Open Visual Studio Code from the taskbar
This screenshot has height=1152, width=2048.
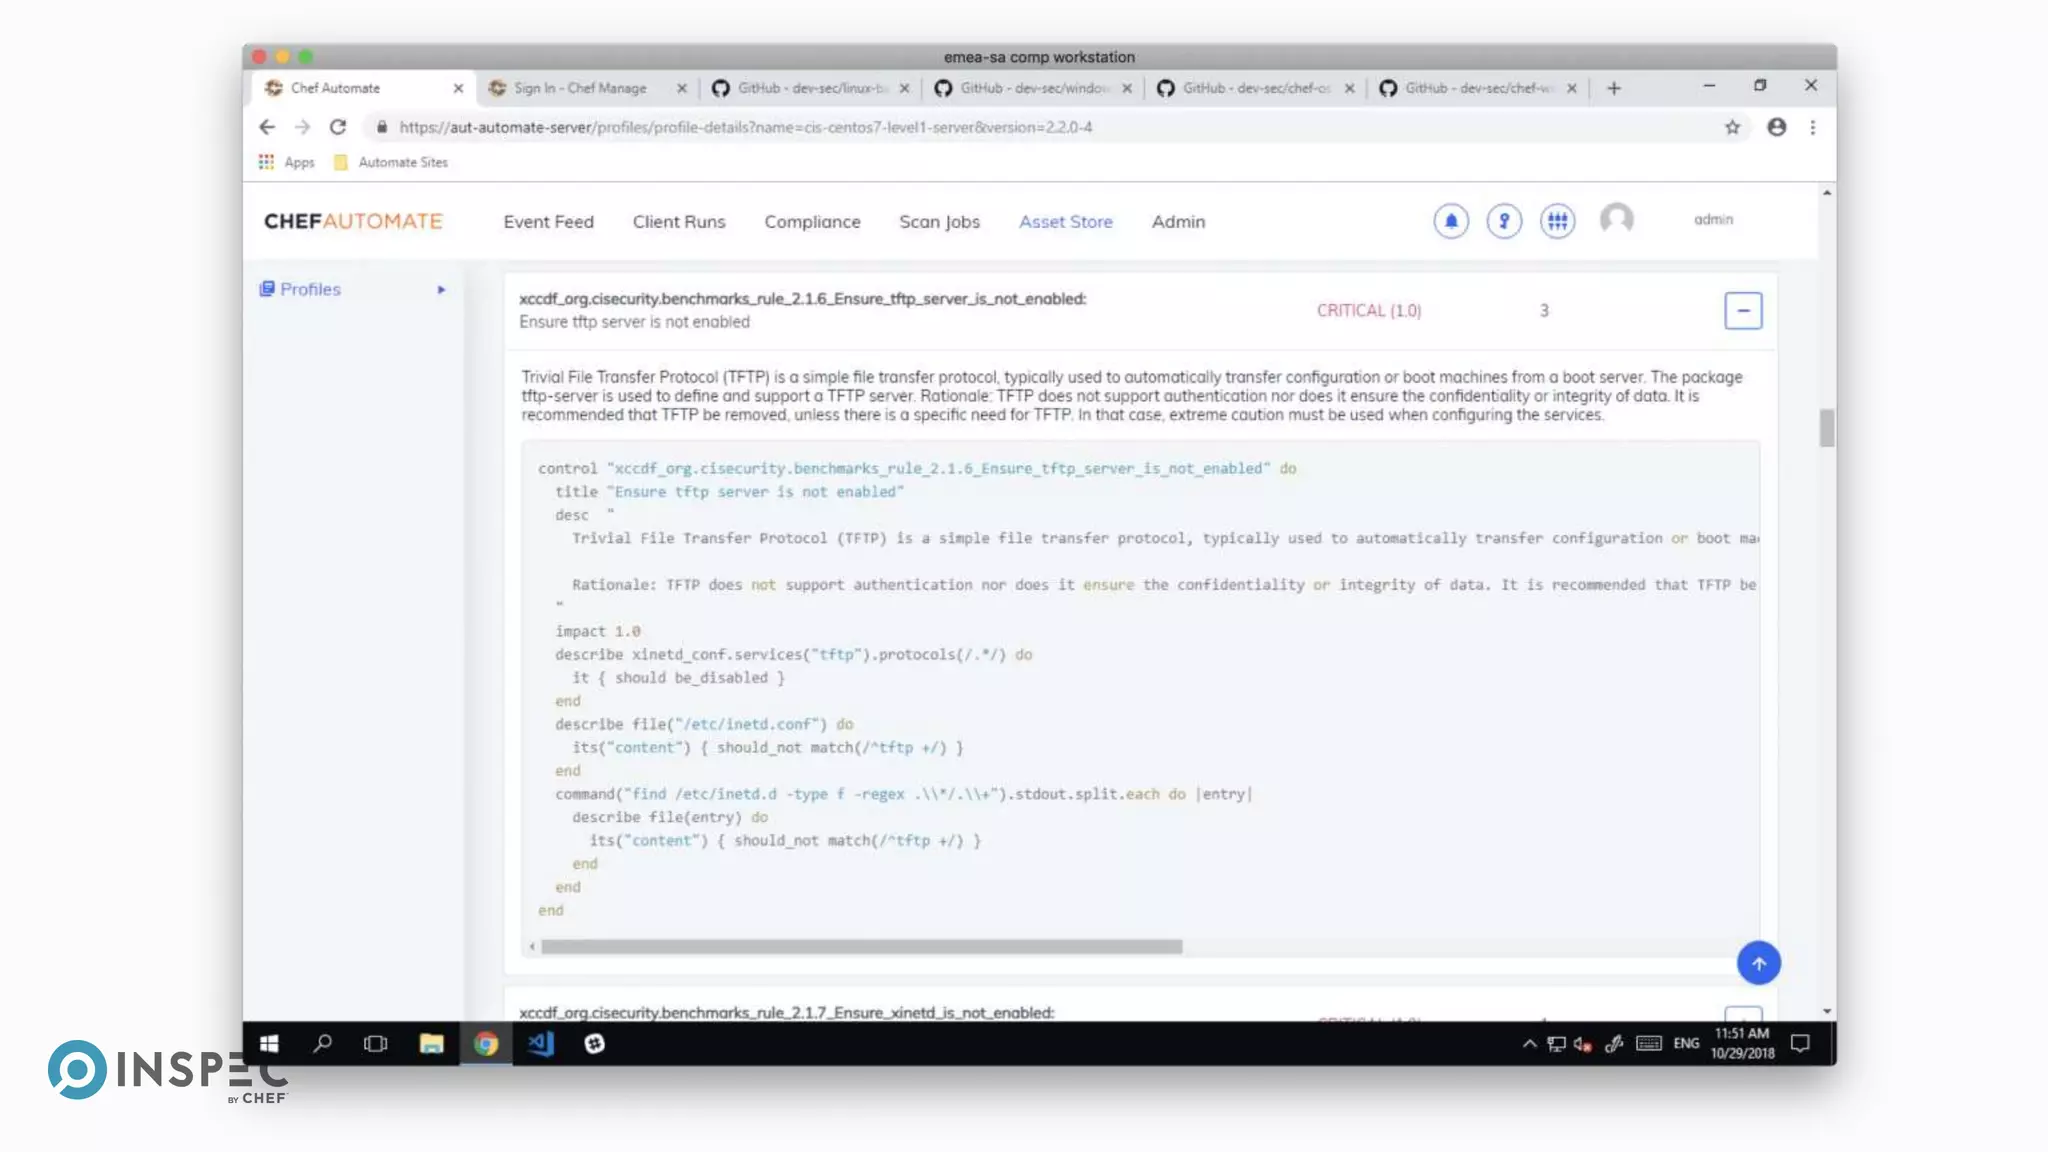pyautogui.click(x=540, y=1043)
